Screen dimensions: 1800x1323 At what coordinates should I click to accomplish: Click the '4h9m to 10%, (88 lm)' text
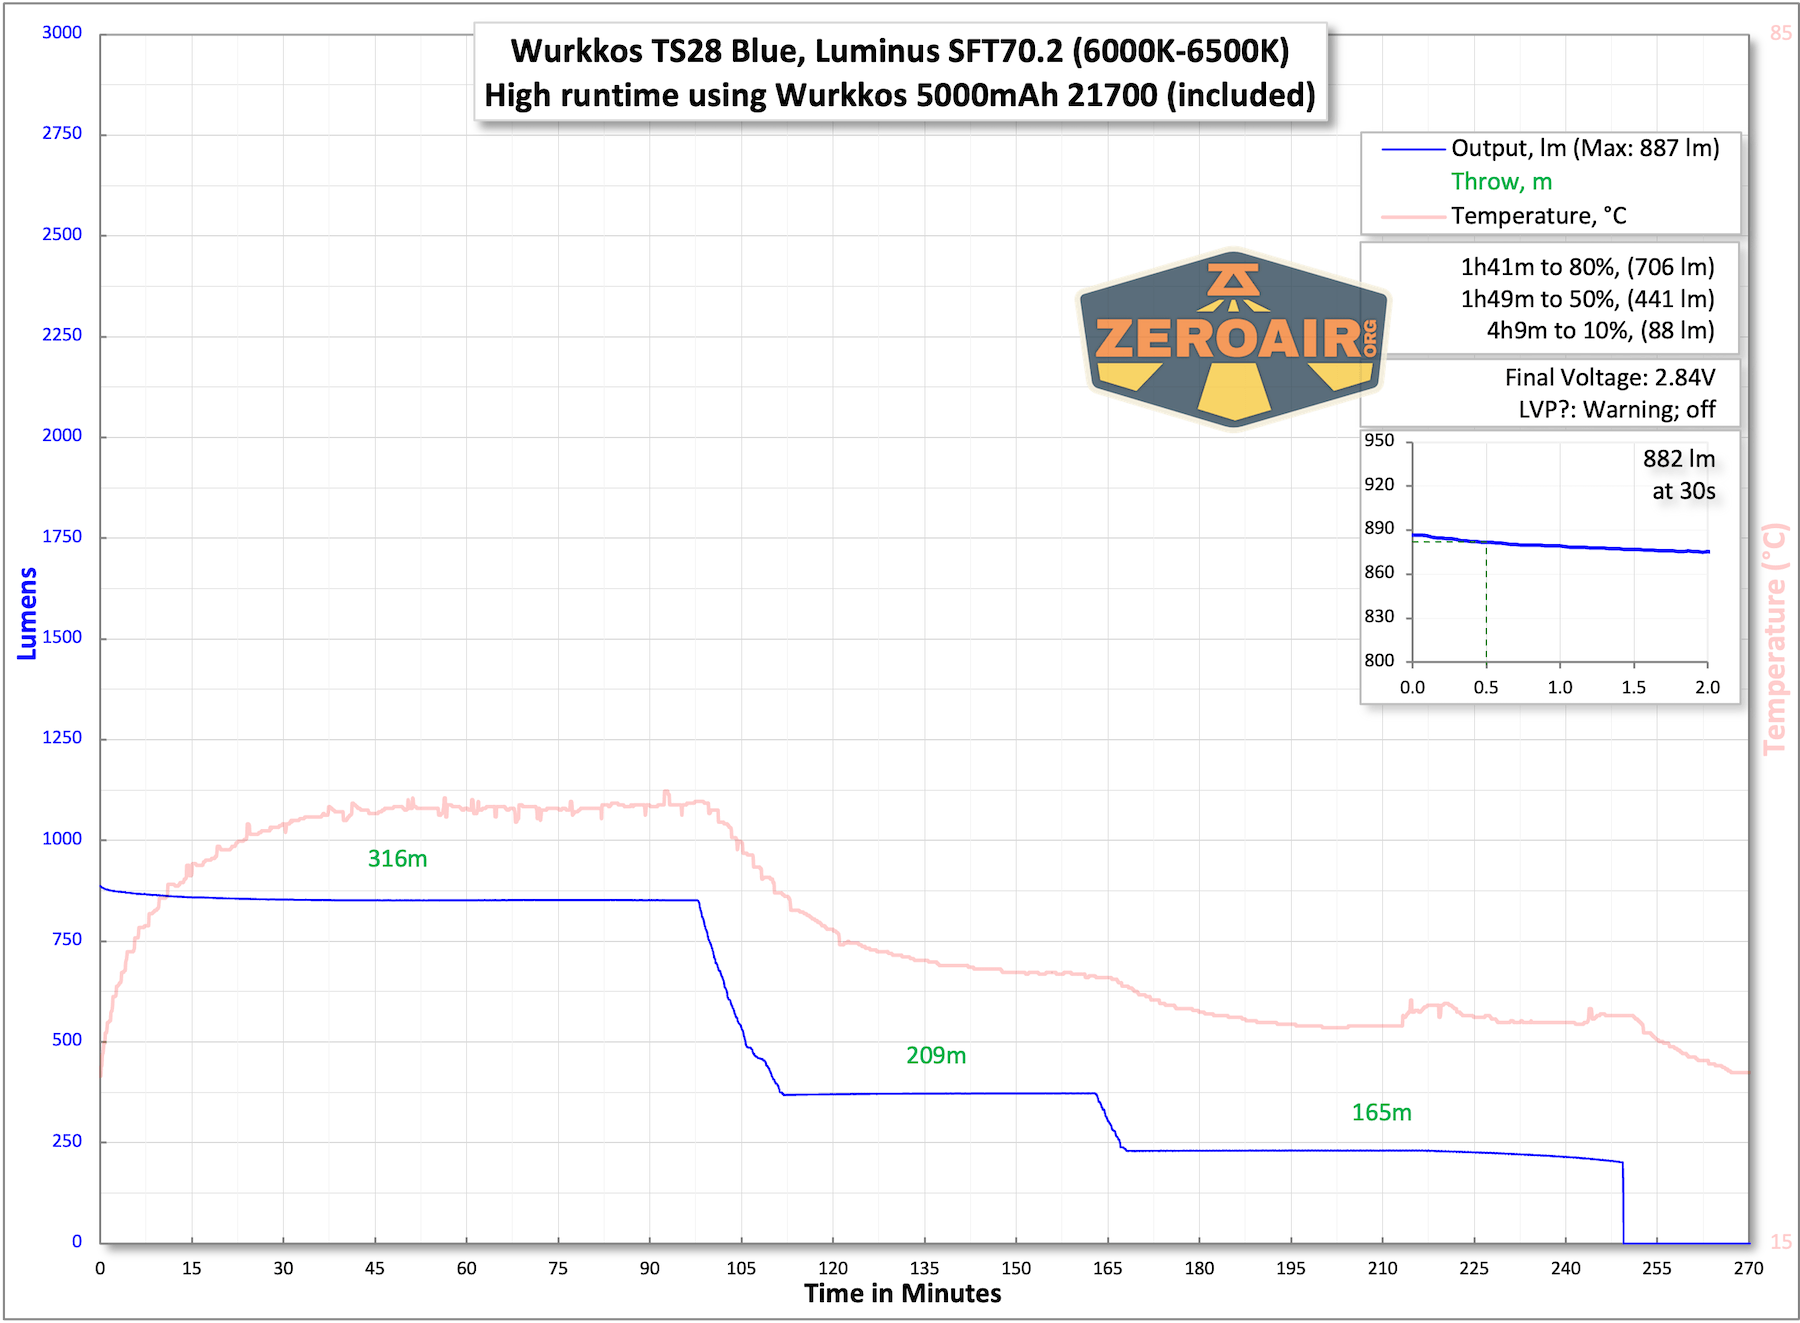click(1600, 331)
